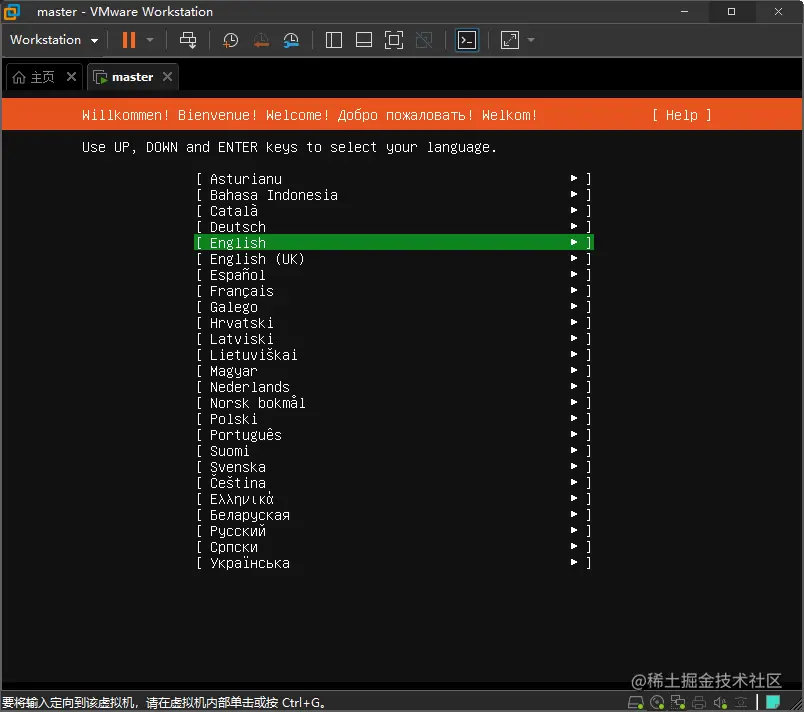
Task: Click the network adapter status icon
Action: click(x=678, y=702)
